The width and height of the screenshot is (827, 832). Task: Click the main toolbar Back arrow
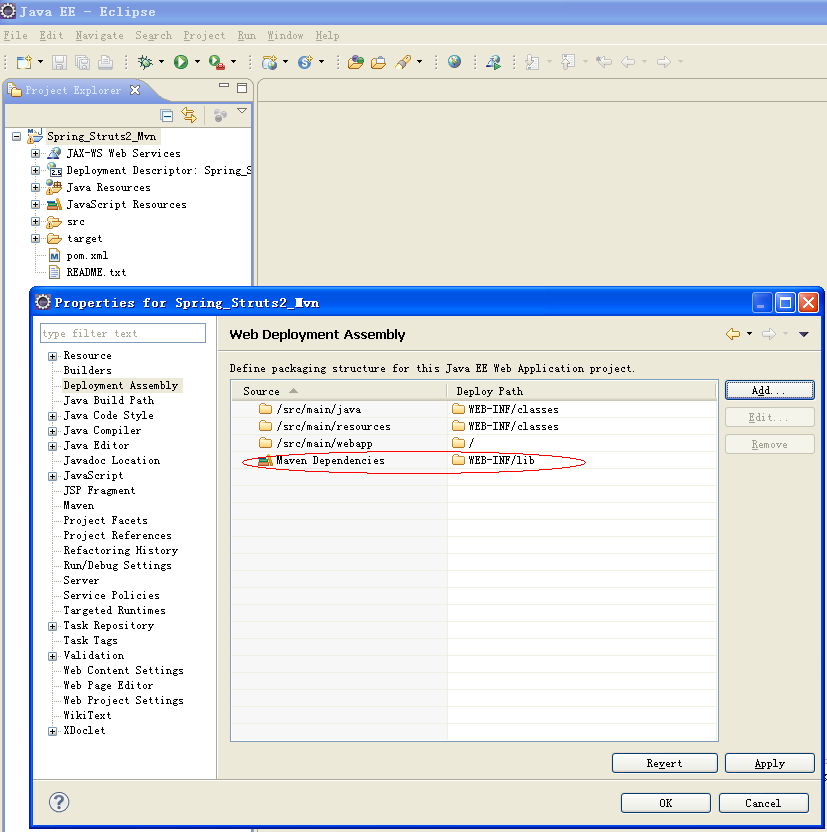click(x=628, y=62)
